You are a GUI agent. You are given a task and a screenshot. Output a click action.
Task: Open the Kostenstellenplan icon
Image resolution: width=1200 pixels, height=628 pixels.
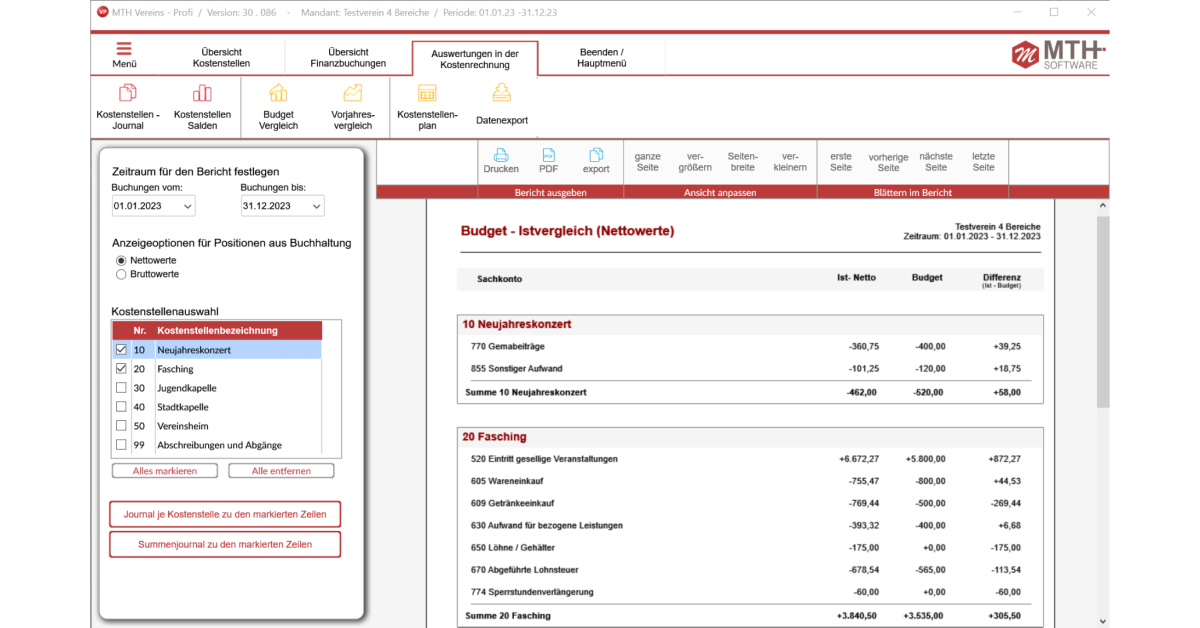[427, 93]
